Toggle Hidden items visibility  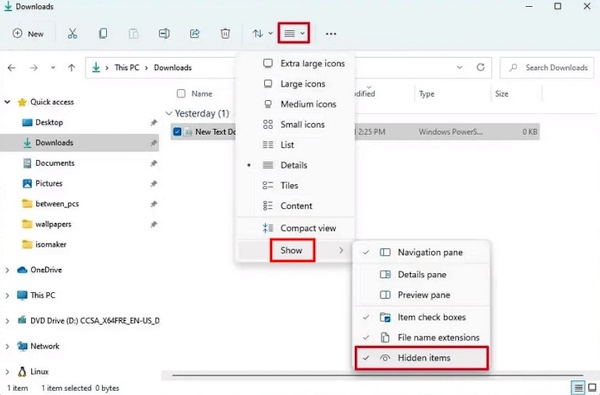[421, 358]
